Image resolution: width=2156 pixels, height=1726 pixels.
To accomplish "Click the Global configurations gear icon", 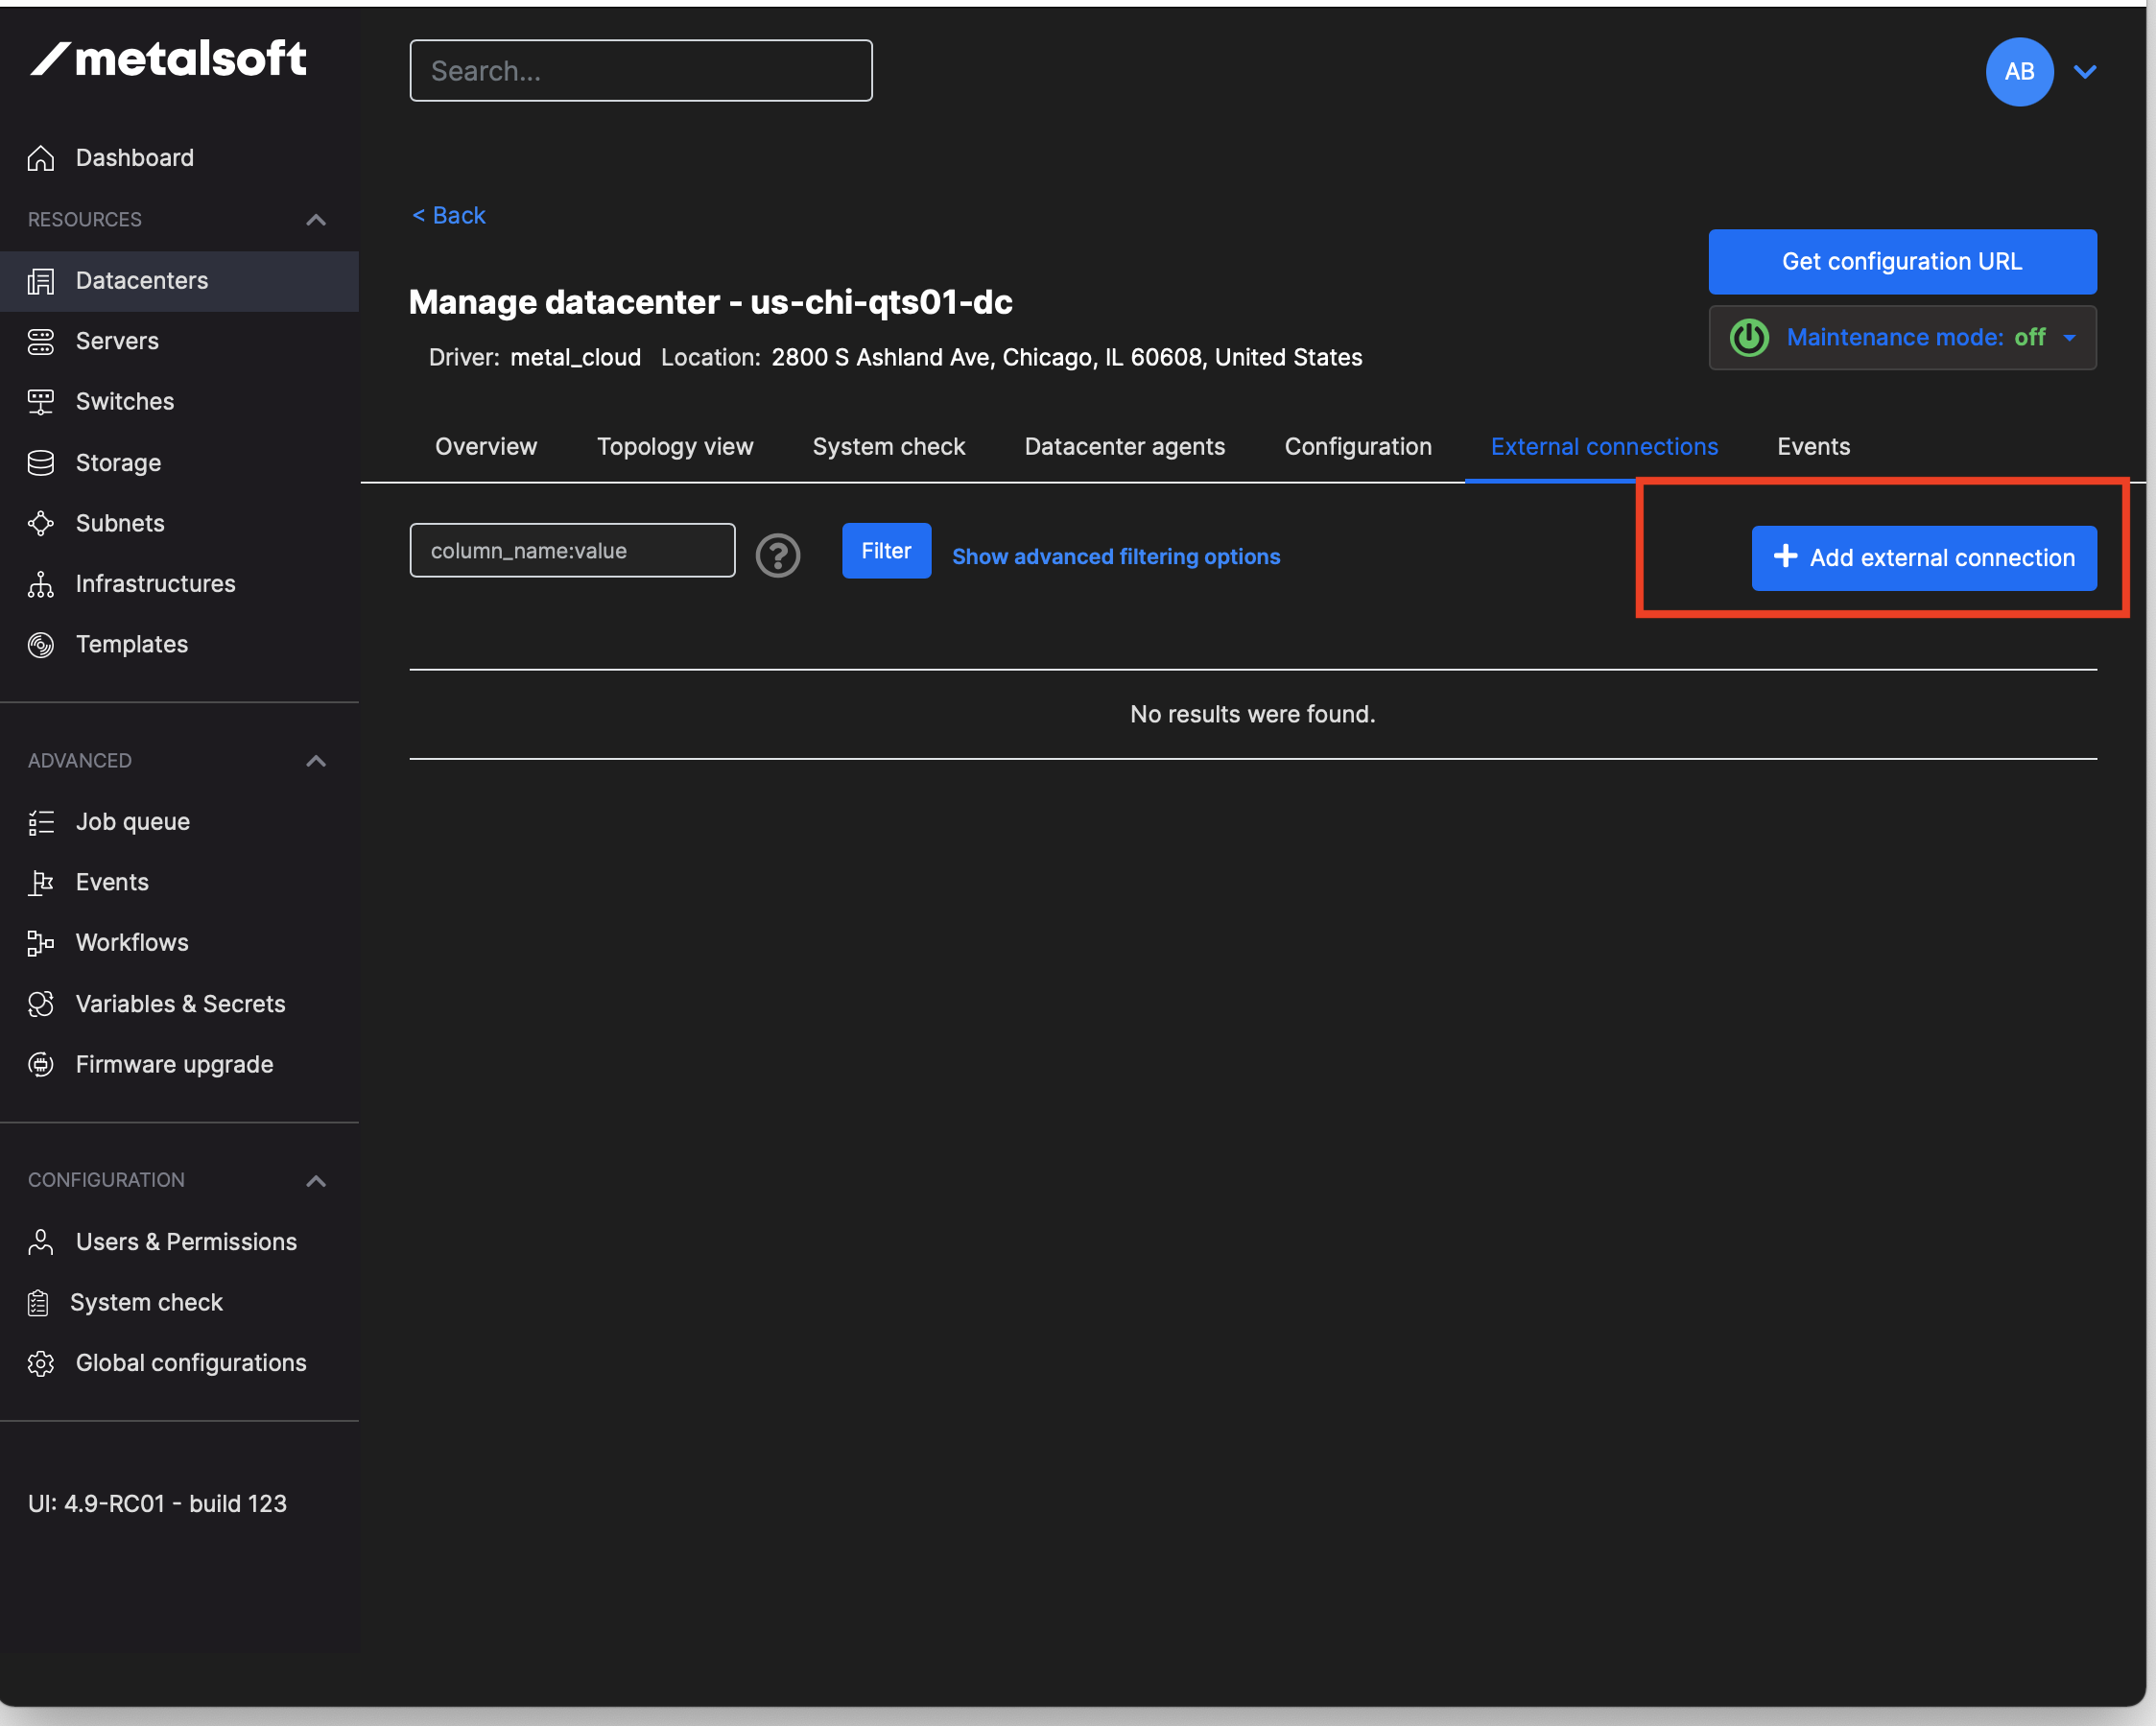I will 40,1363.
